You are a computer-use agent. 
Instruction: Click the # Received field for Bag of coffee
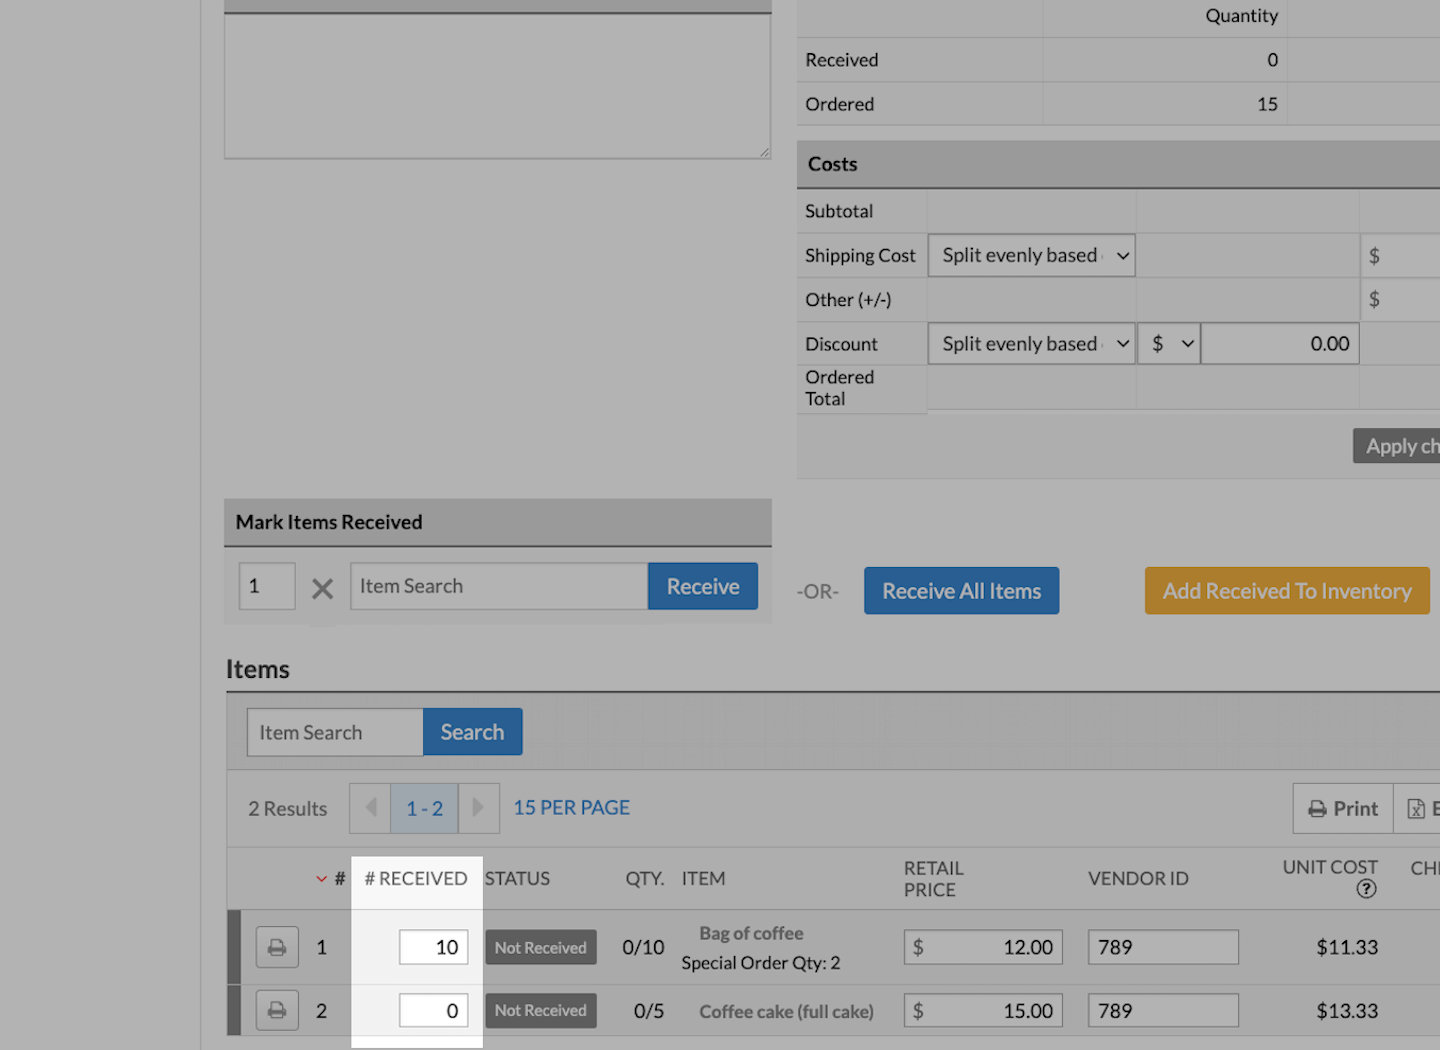coord(434,947)
